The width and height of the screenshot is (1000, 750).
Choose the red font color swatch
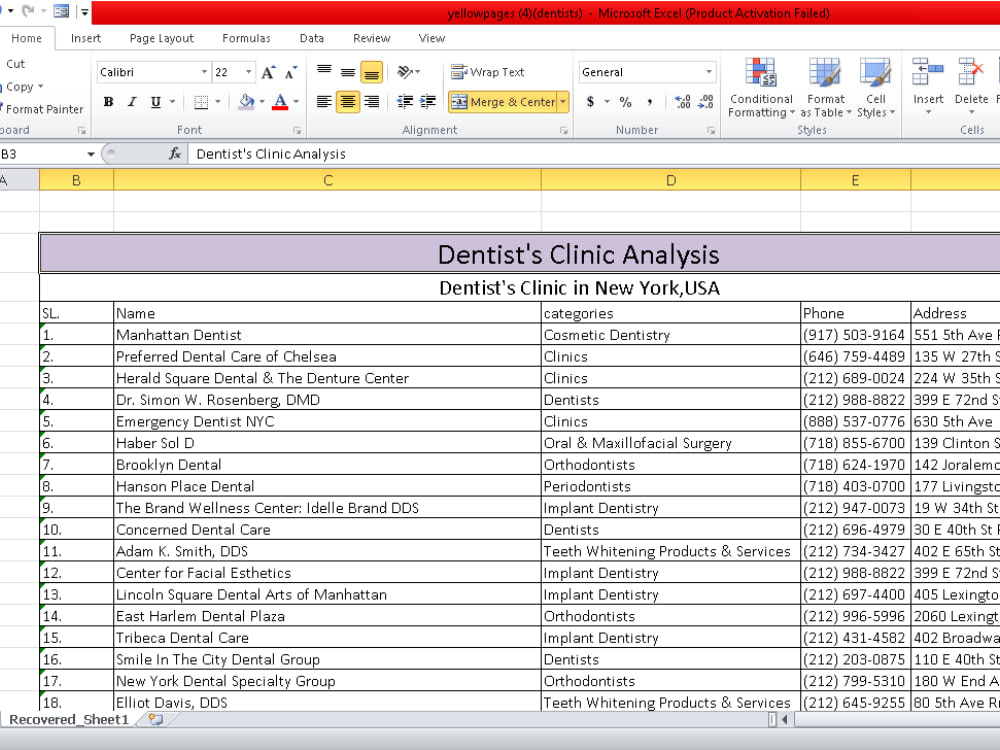coord(280,102)
